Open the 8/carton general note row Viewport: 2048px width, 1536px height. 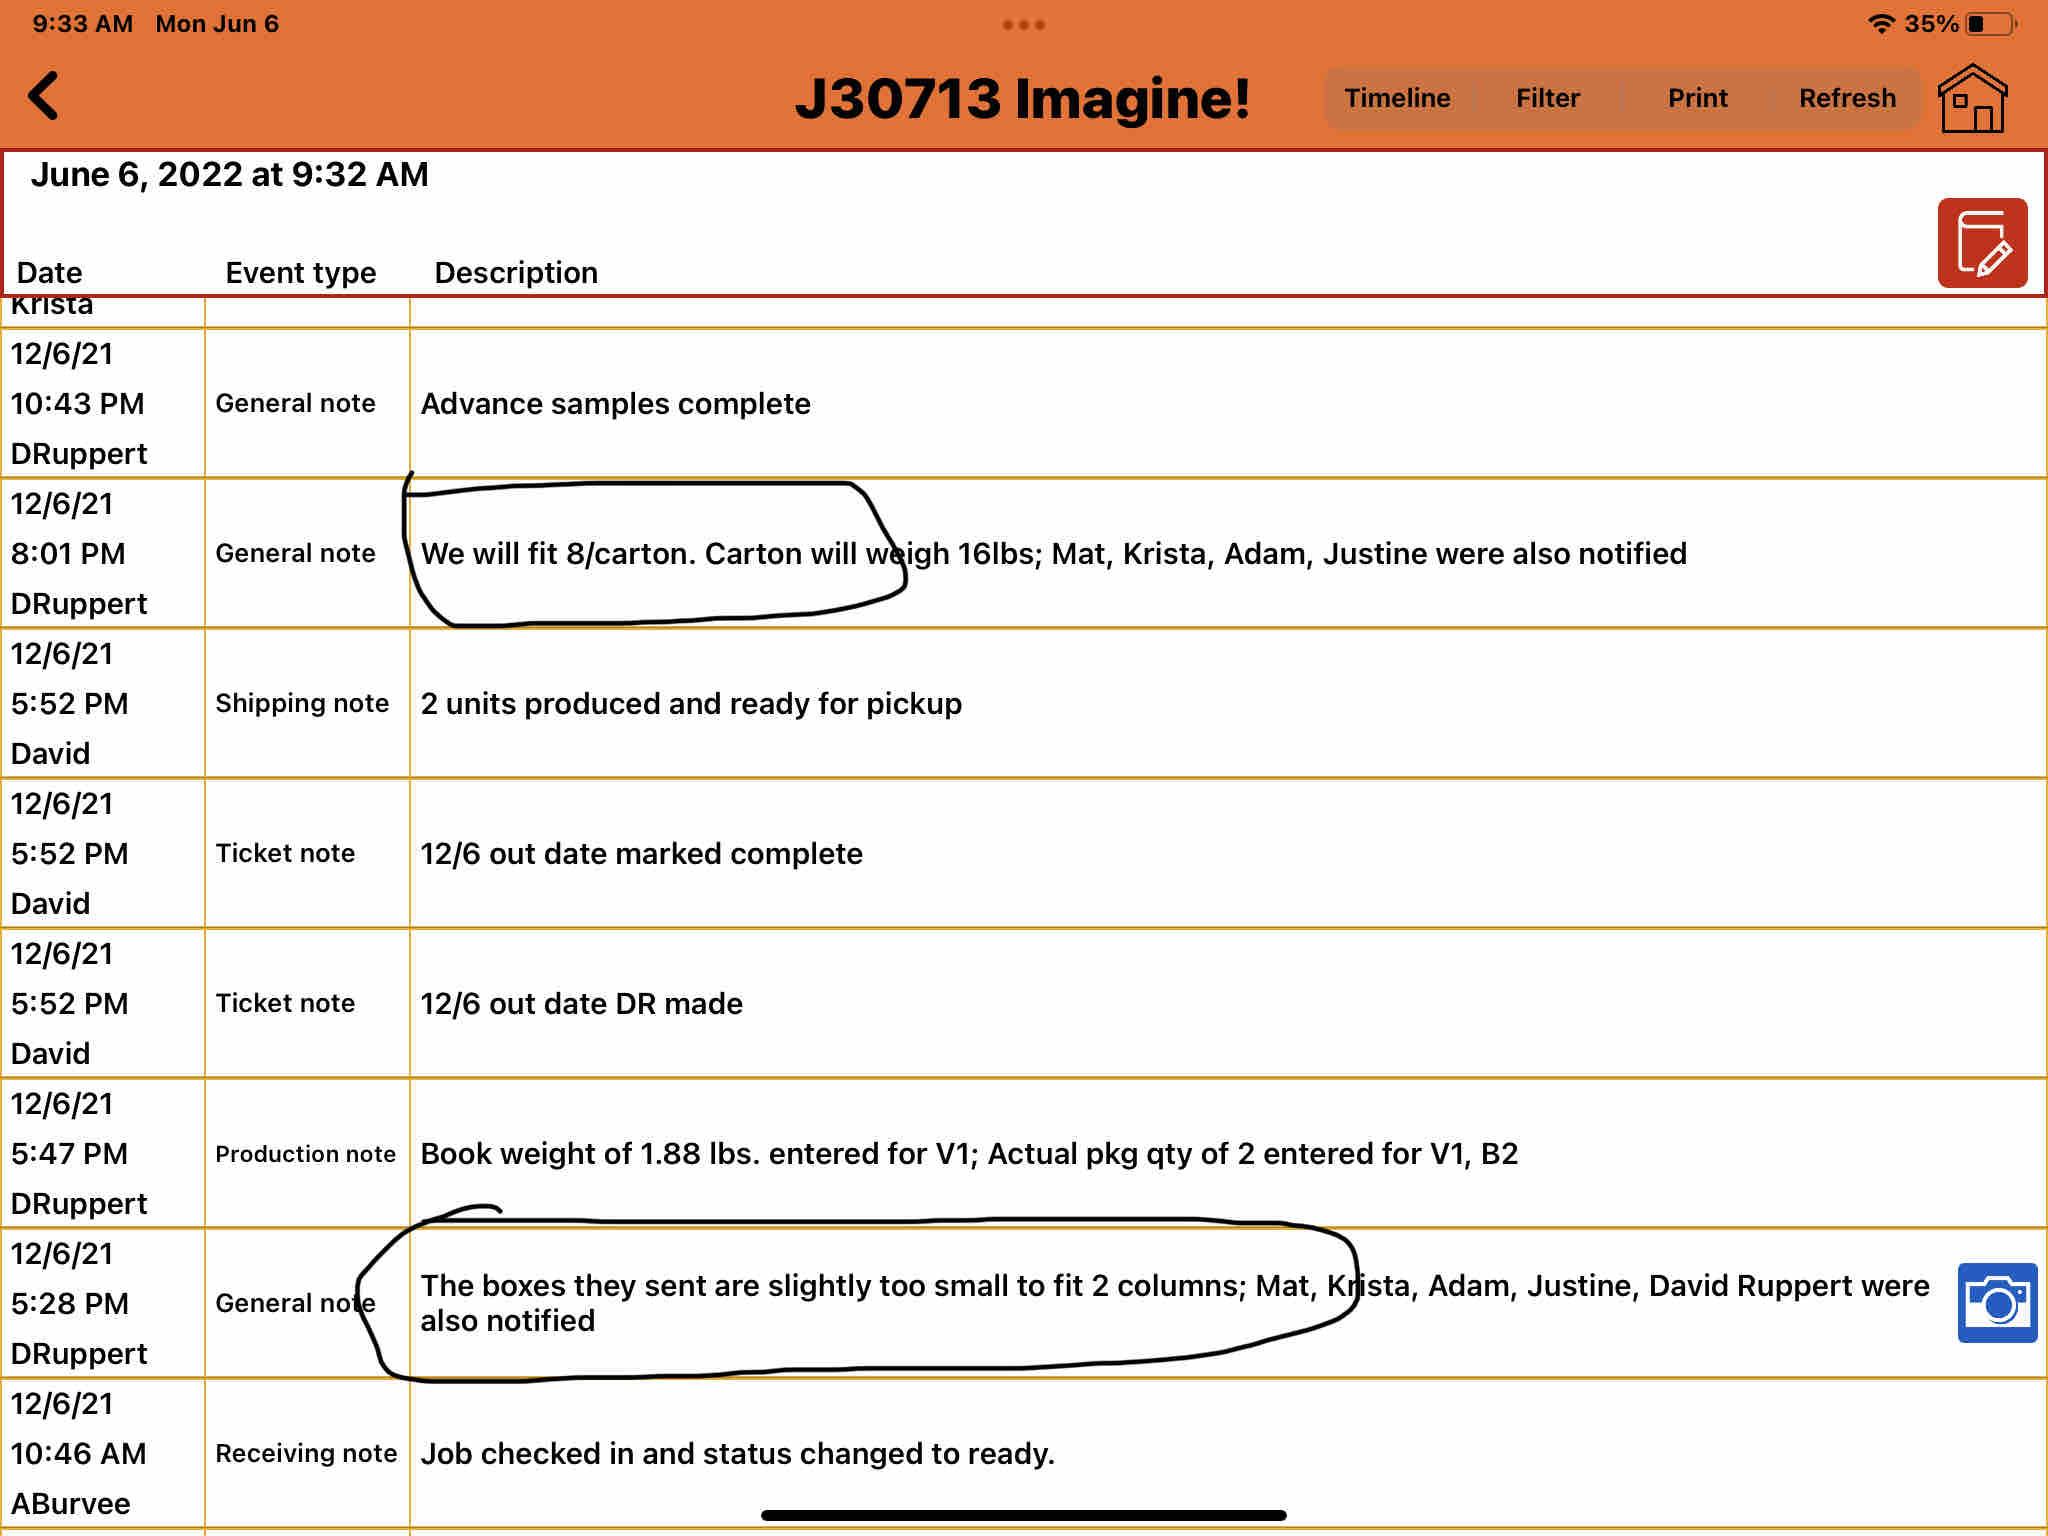click(1052, 554)
